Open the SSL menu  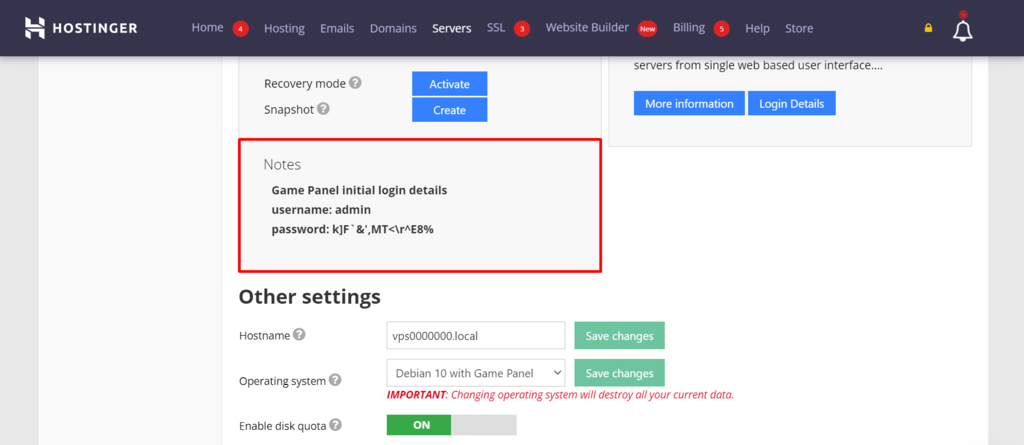pos(496,27)
